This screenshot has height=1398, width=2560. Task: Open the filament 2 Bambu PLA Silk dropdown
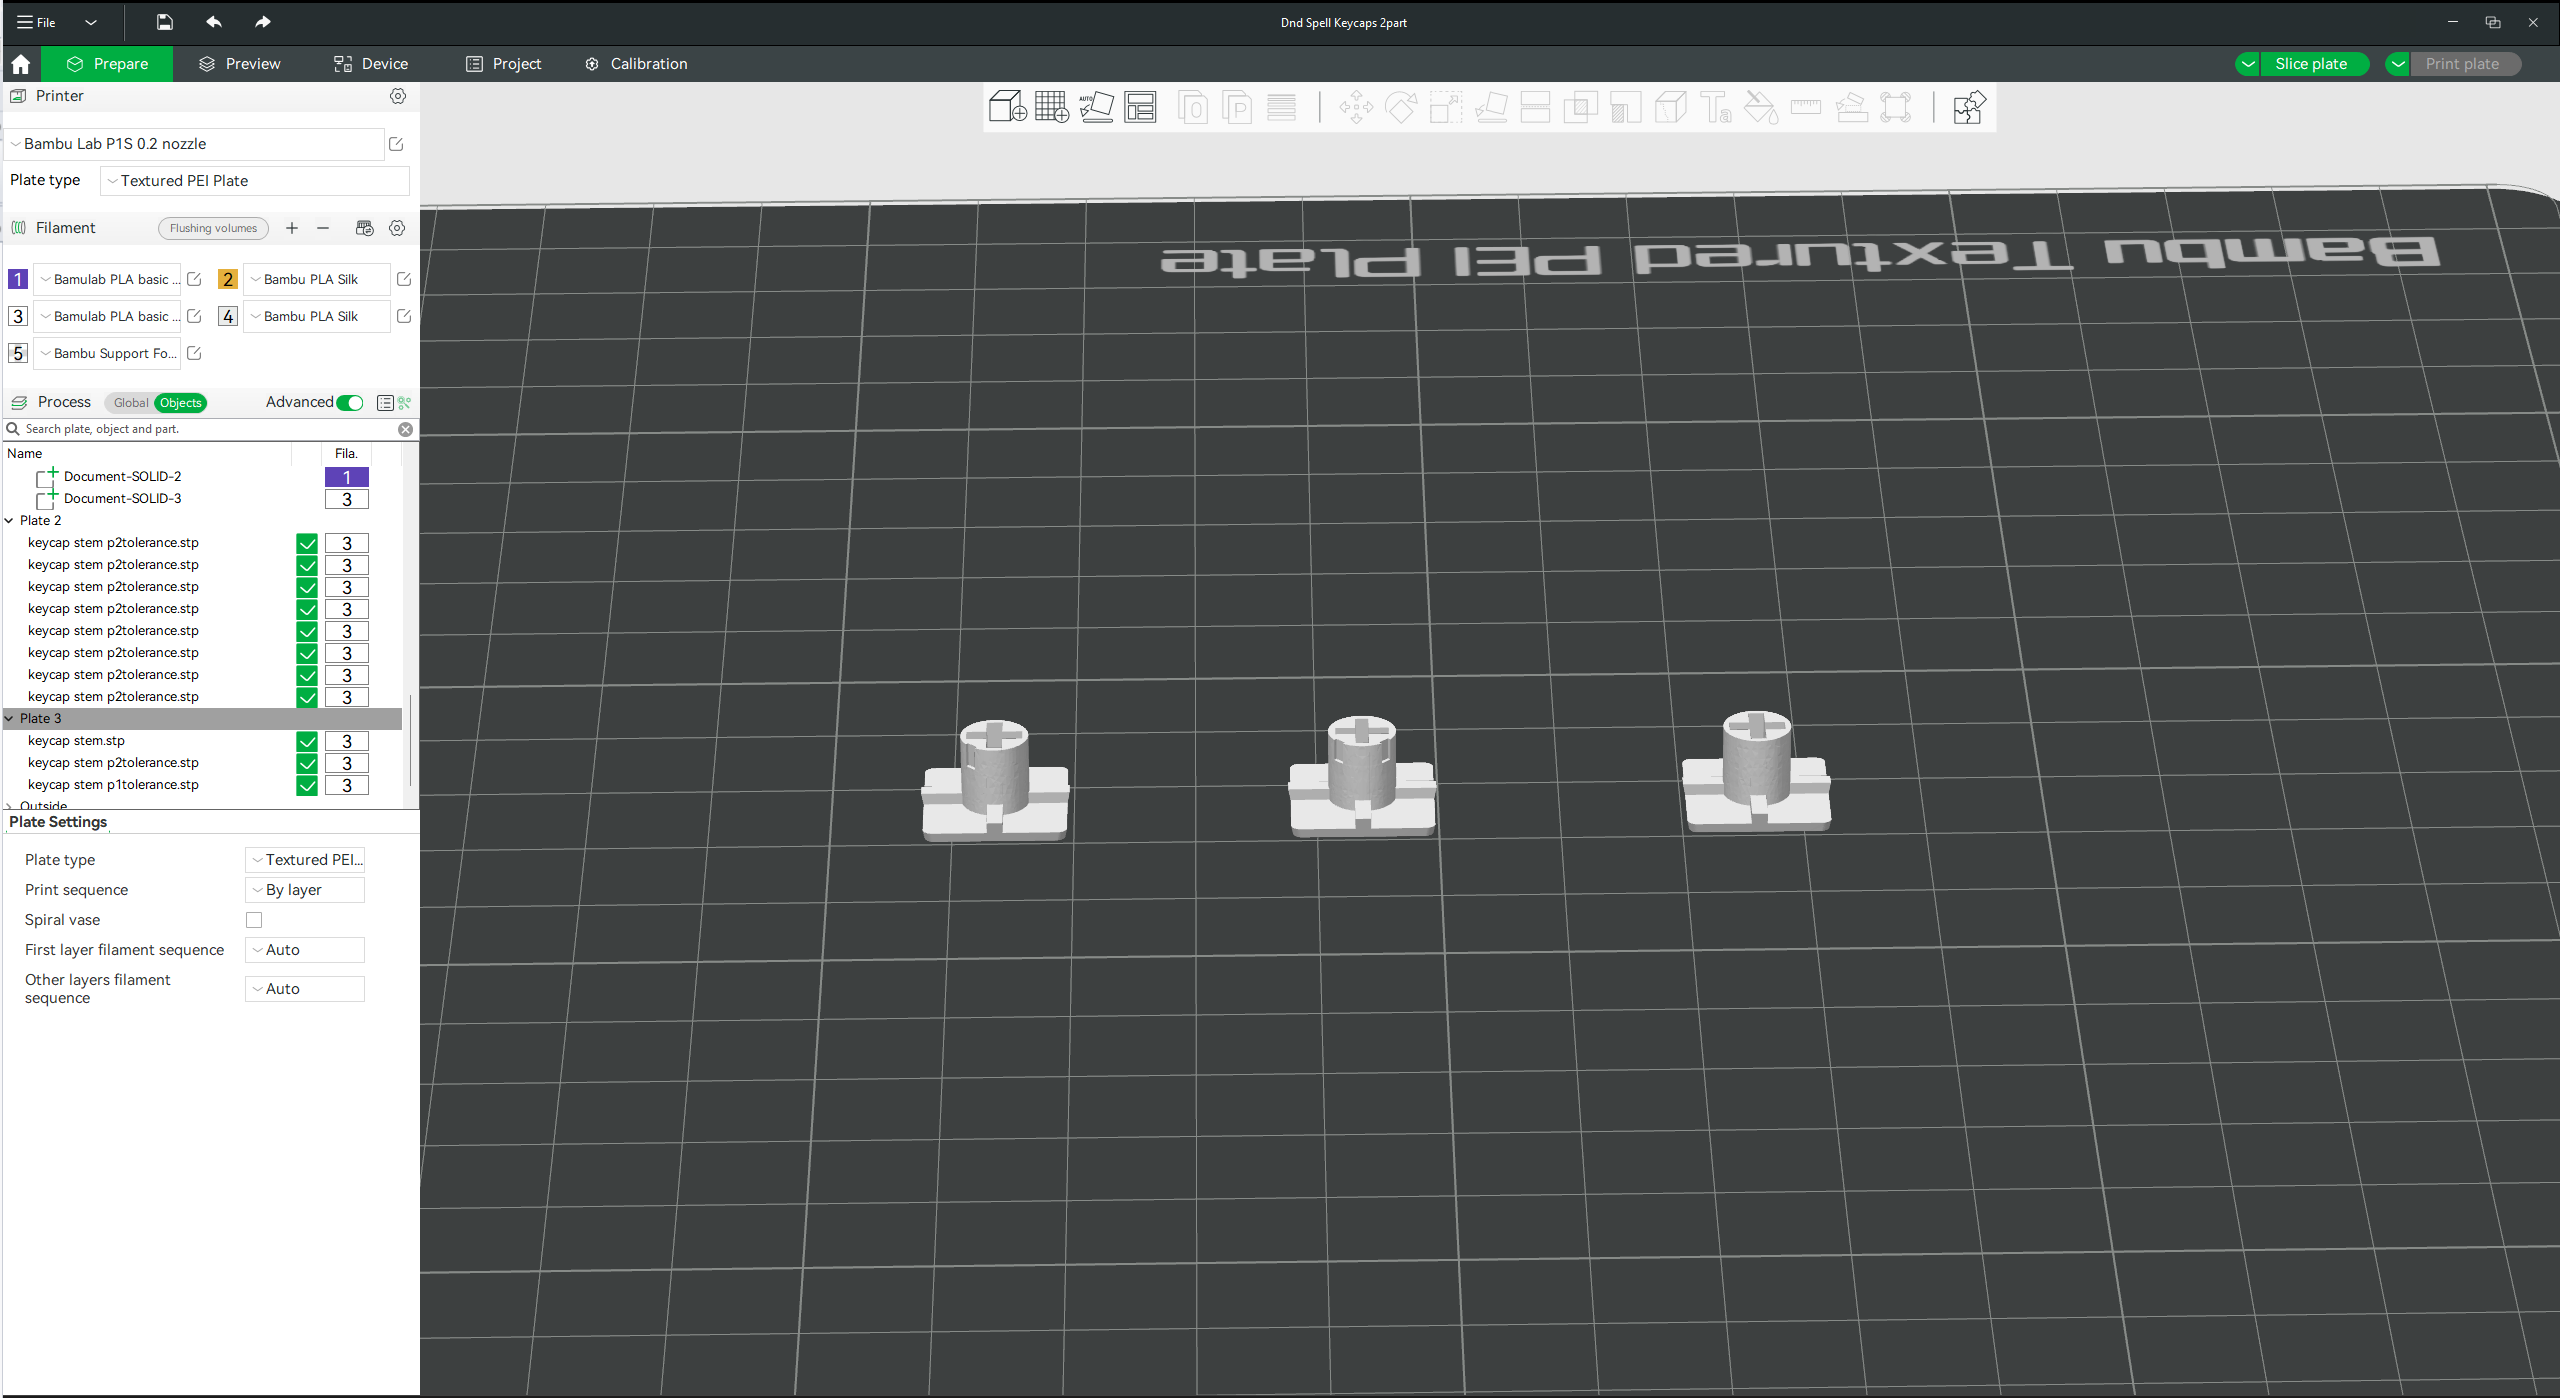coord(317,279)
